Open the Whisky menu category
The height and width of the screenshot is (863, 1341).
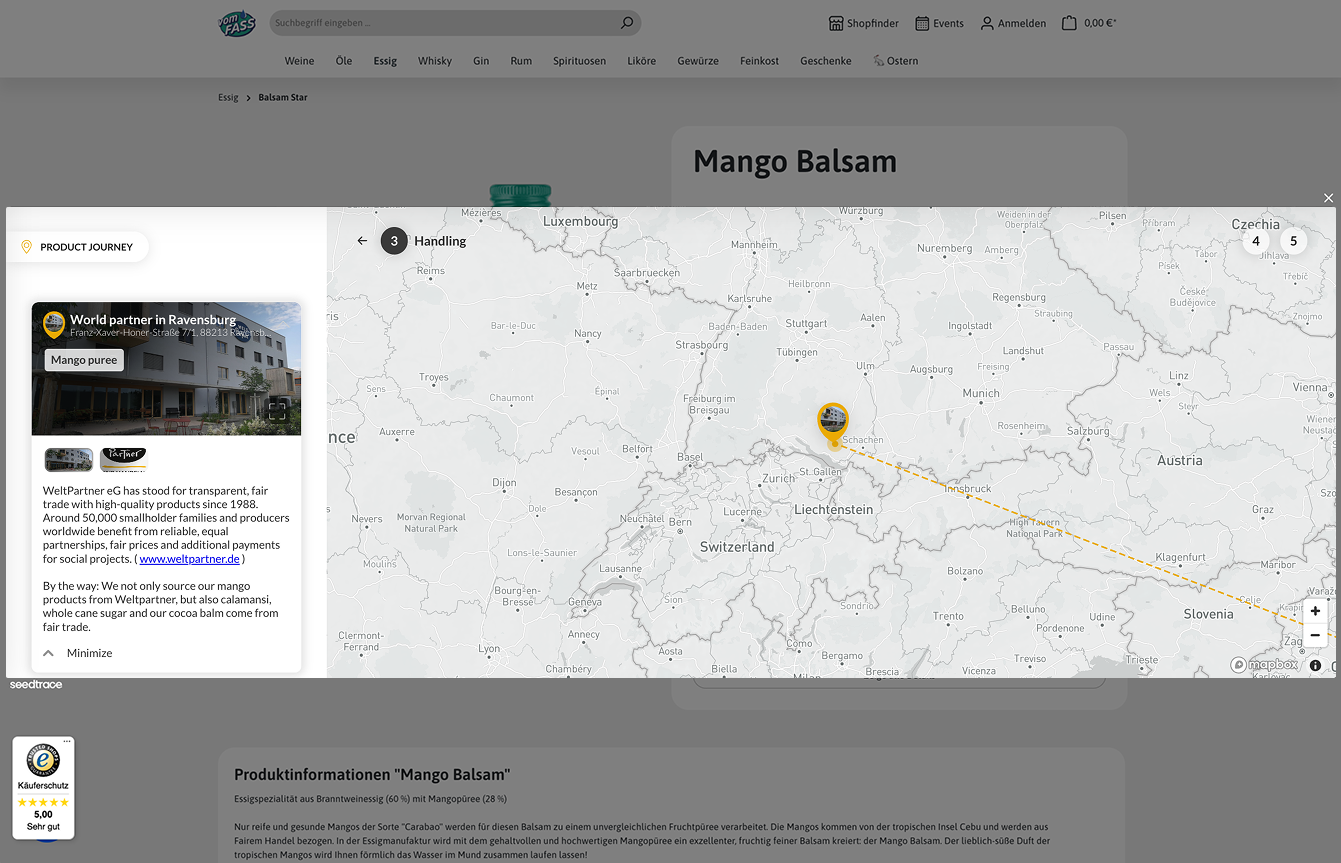click(435, 61)
